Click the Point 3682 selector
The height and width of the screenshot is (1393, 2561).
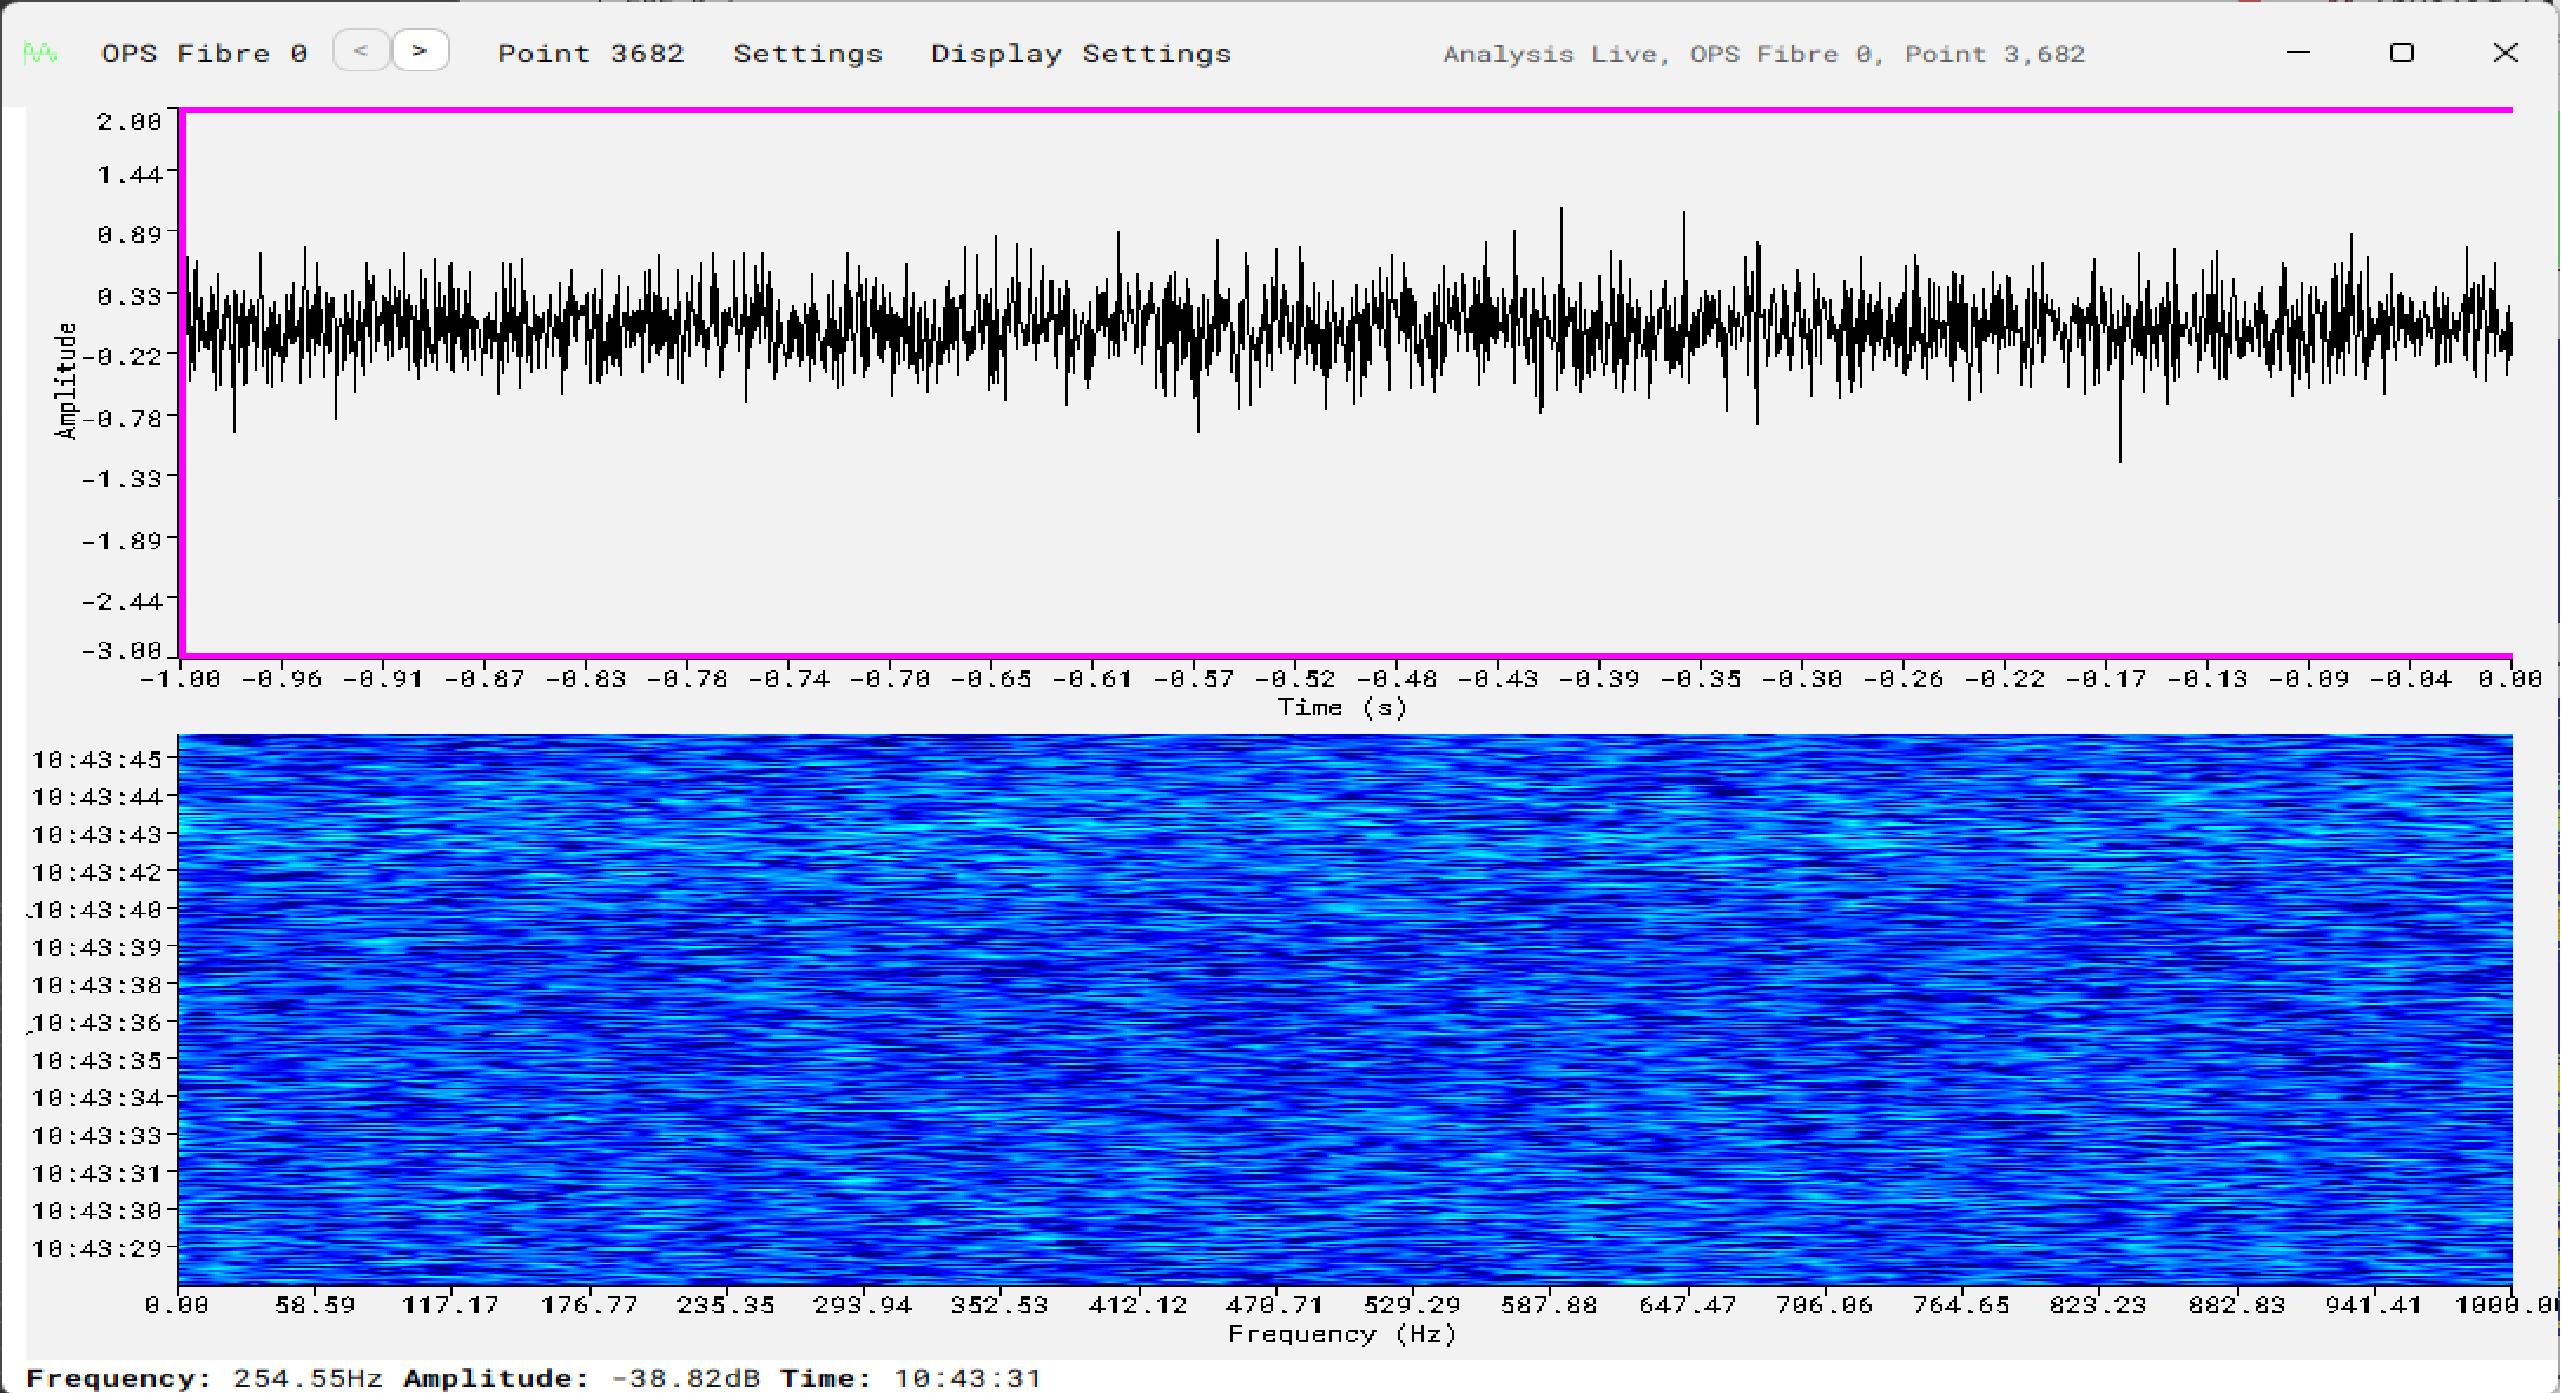tap(591, 54)
